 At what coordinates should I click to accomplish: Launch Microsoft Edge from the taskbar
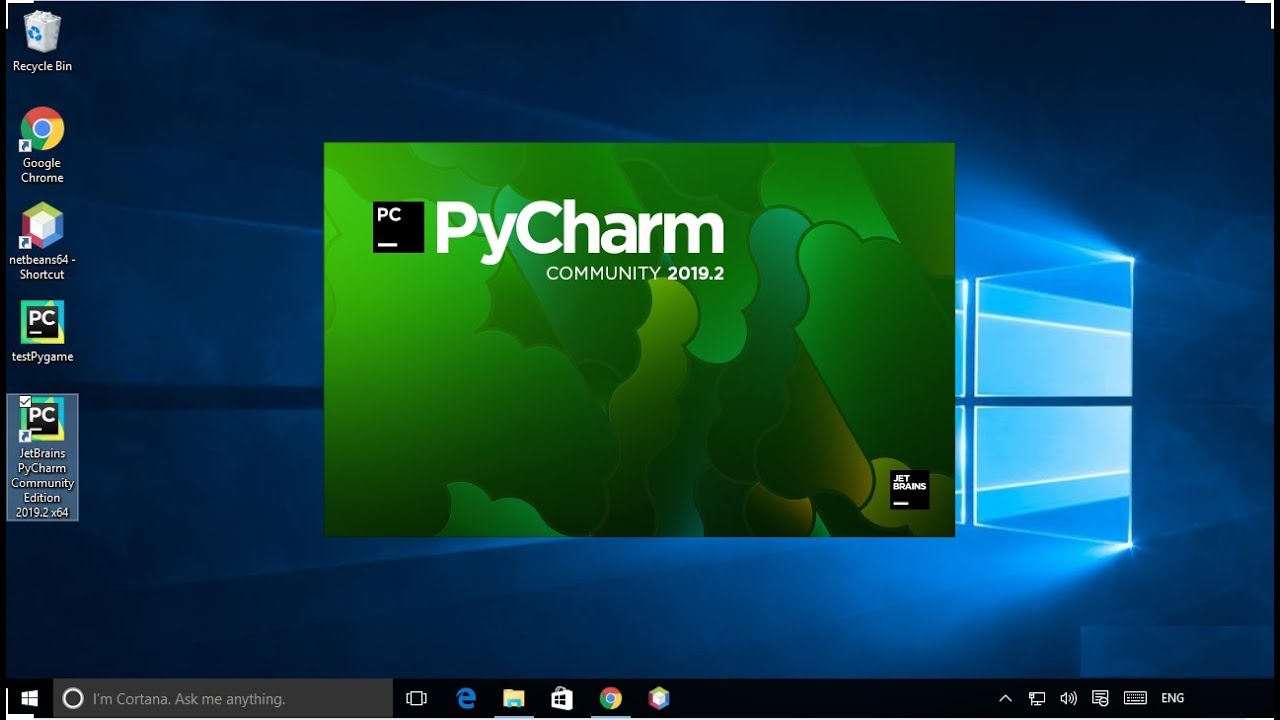pos(466,698)
